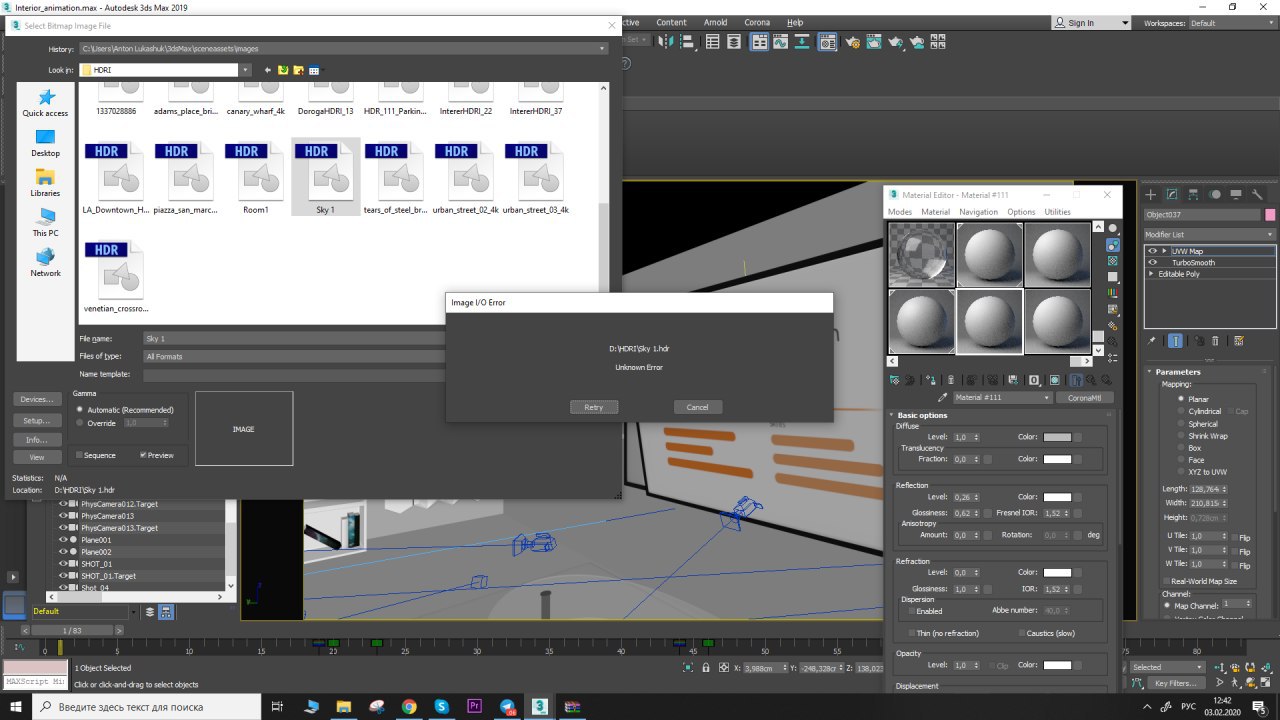Click Get Material icon in Material Editor

pos(896,380)
